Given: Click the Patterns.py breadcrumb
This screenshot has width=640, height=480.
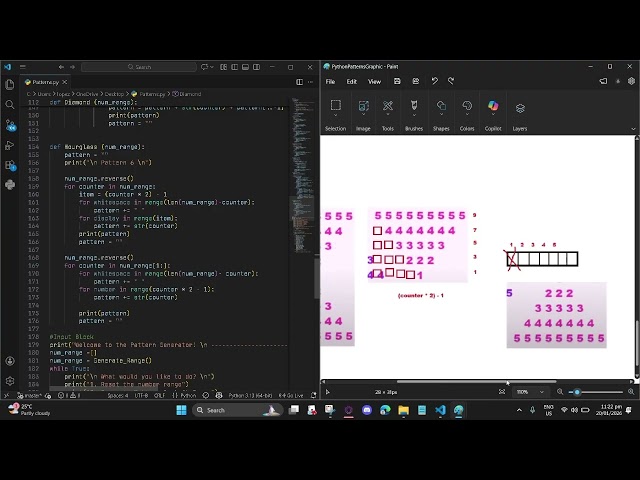Looking at the screenshot, I should coord(148,94).
